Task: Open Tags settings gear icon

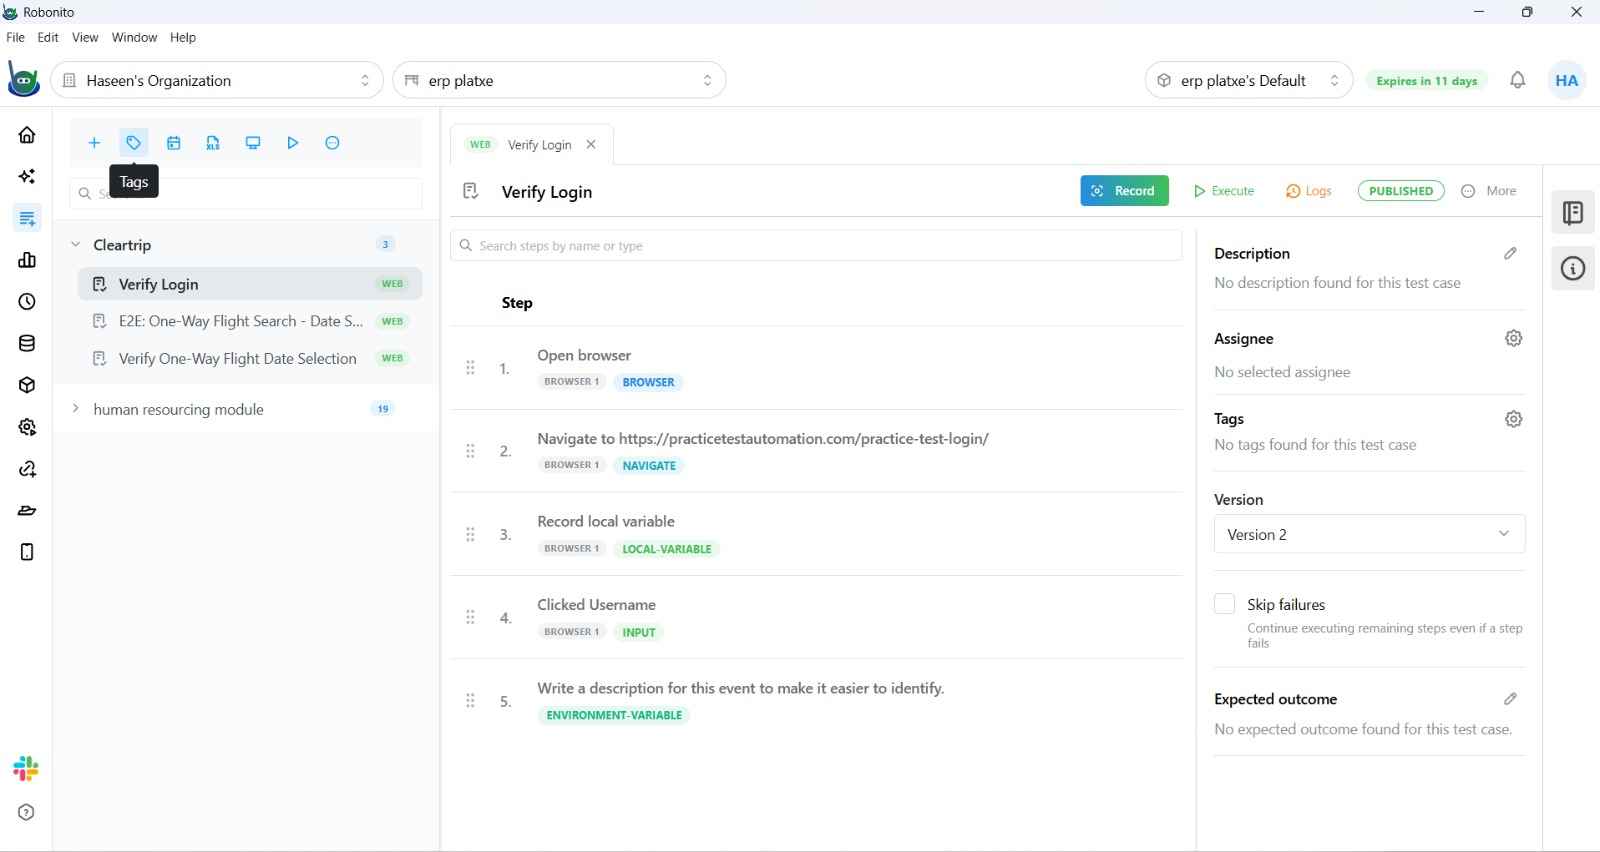Action: (1514, 419)
